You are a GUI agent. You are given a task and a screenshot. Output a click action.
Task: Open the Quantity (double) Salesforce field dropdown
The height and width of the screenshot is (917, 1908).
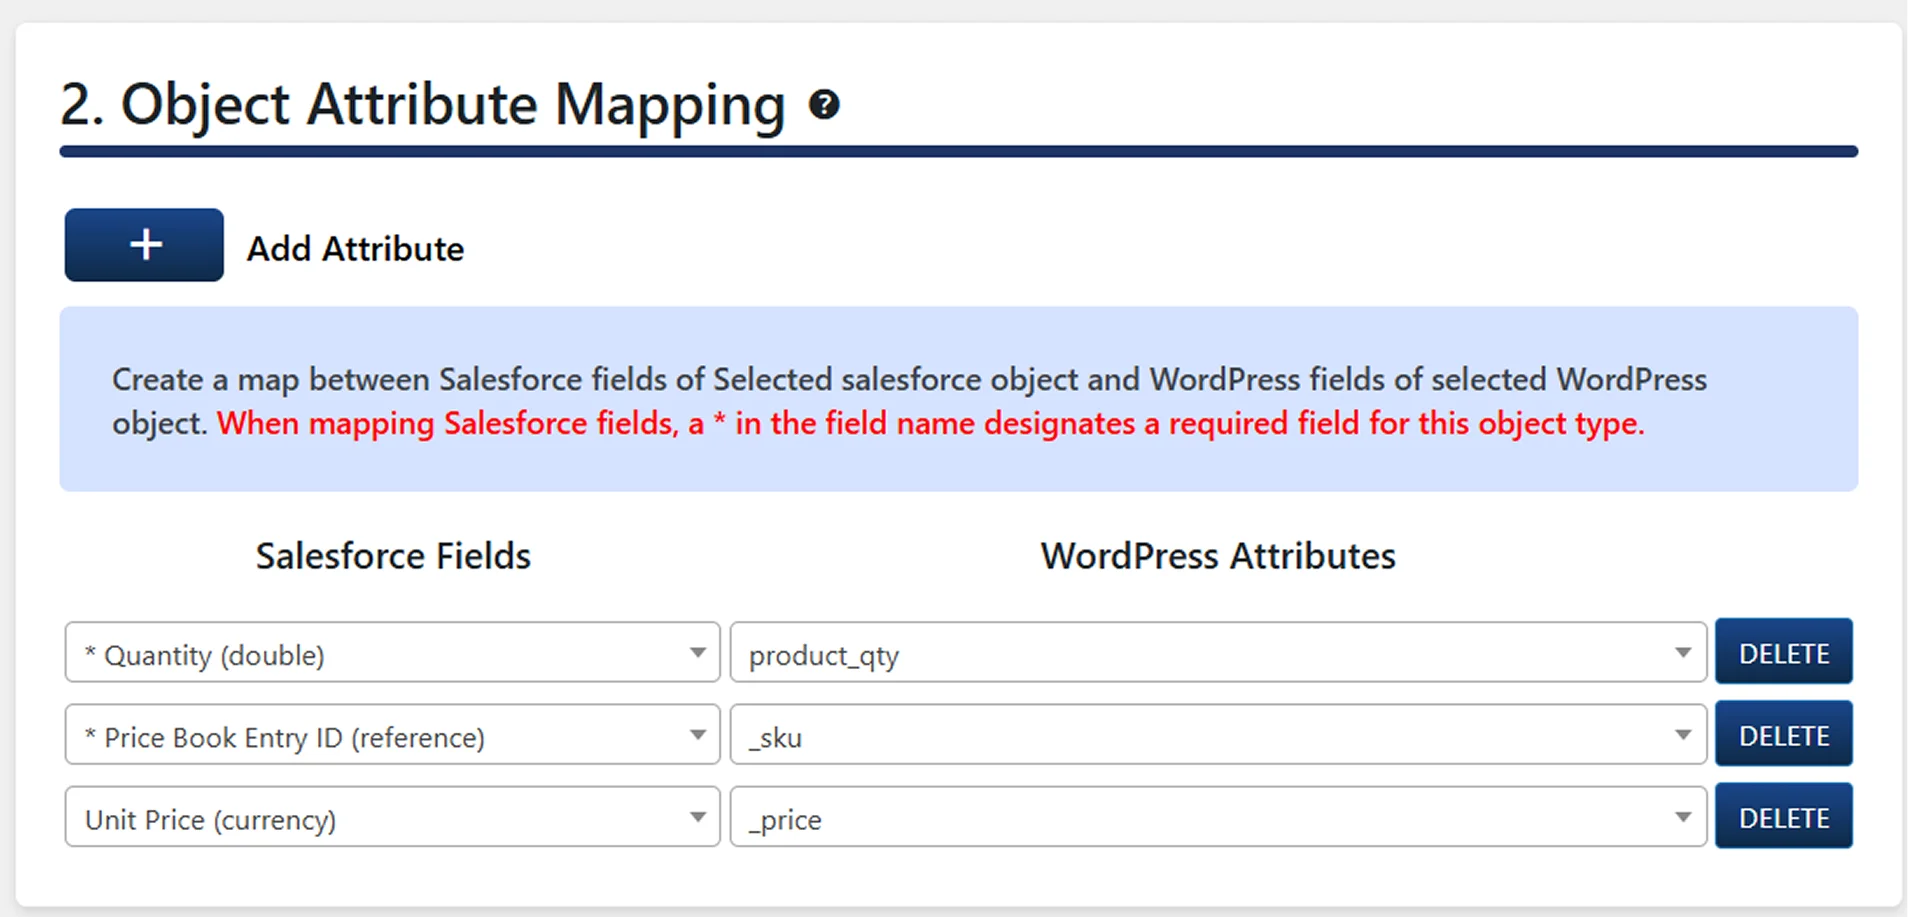[x=392, y=653]
